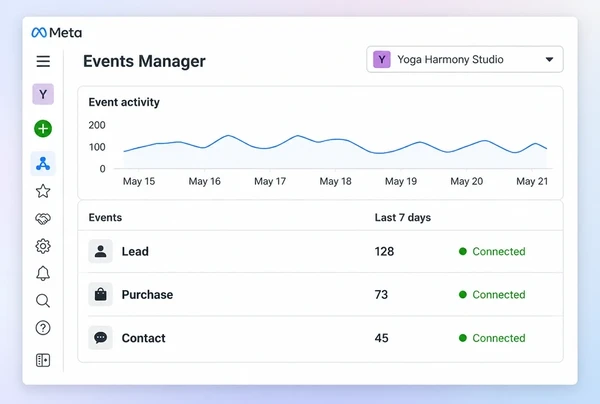The width and height of the screenshot is (600, 404).
Task: Click the 45 count for Contact
Action: 382,338
